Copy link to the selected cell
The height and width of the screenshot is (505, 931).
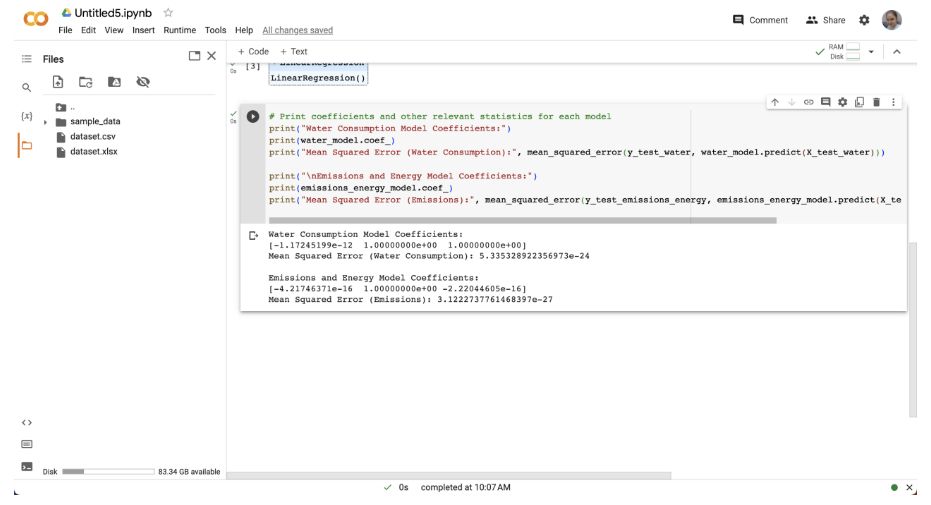coord(810,102)
